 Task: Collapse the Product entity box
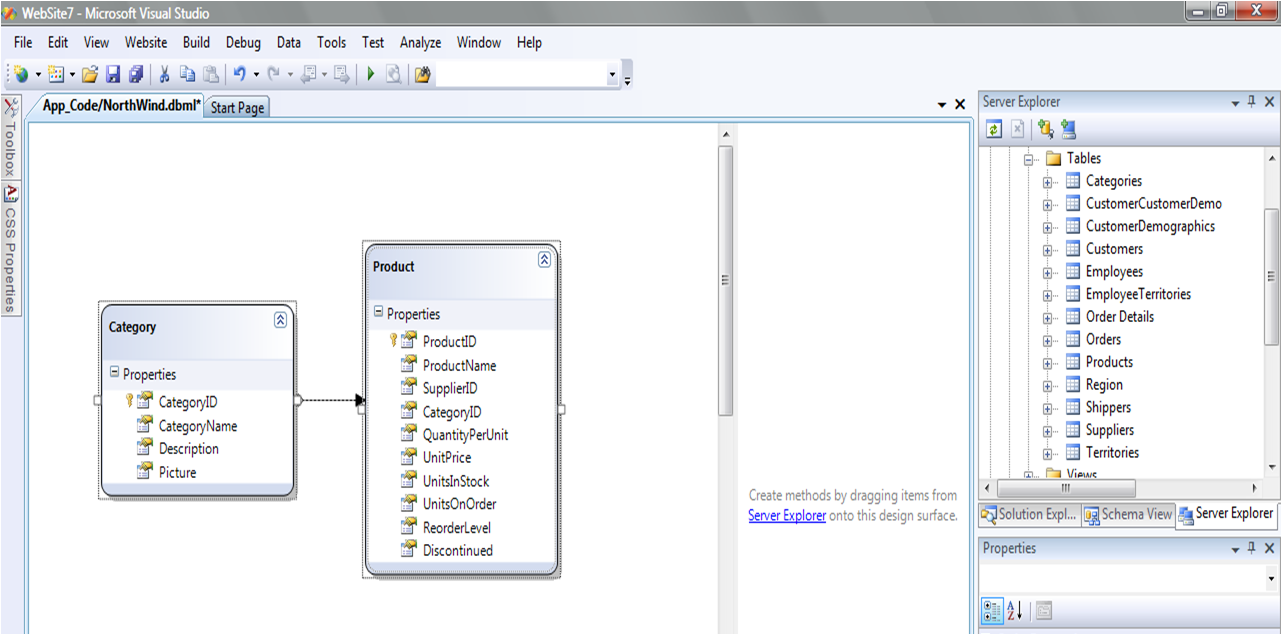[x=544, y=259]
